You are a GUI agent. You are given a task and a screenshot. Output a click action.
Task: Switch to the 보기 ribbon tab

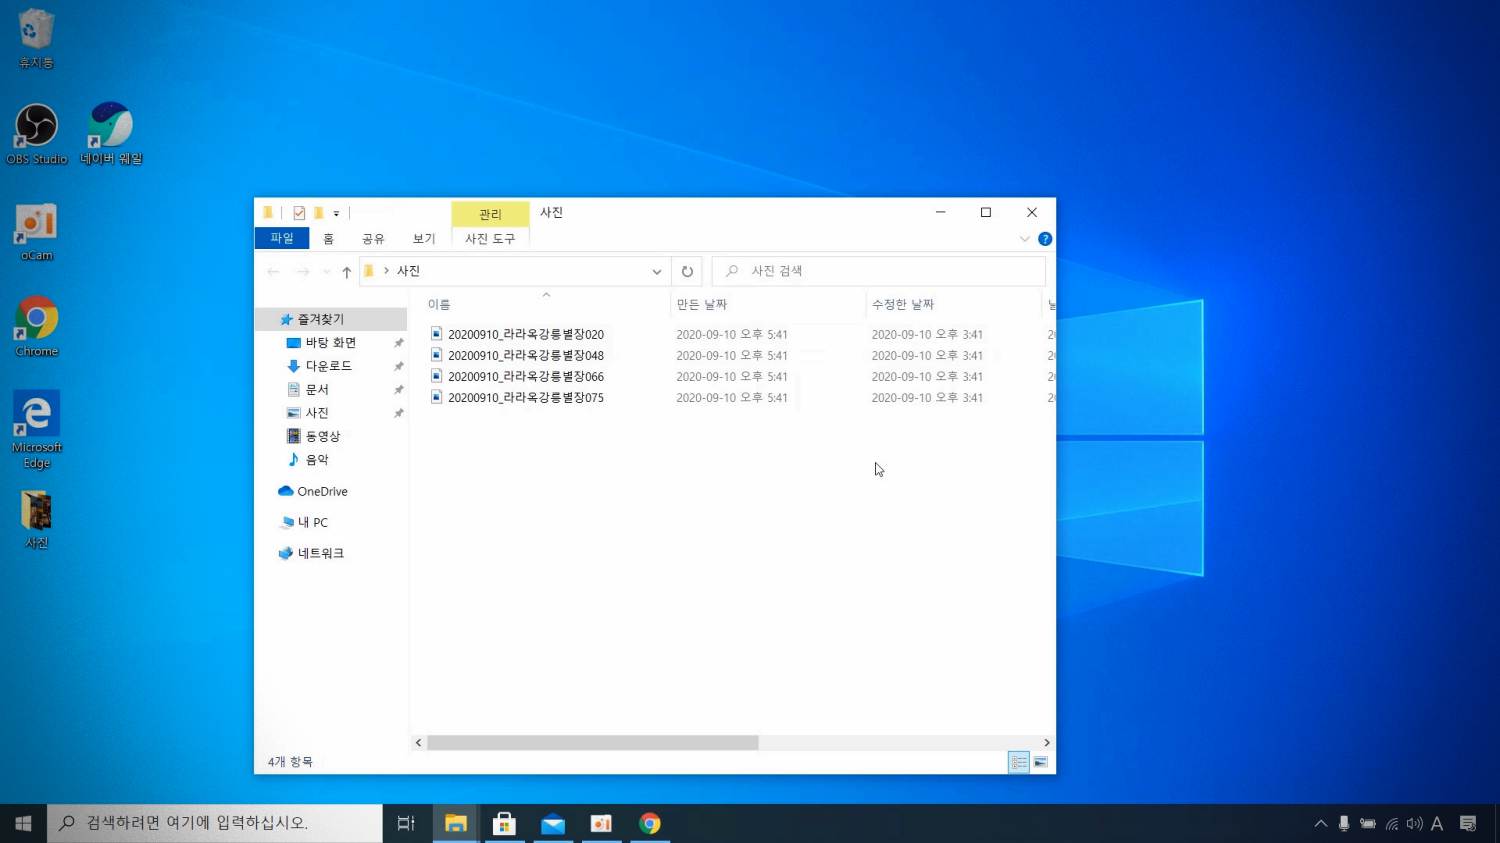[424, 239]
